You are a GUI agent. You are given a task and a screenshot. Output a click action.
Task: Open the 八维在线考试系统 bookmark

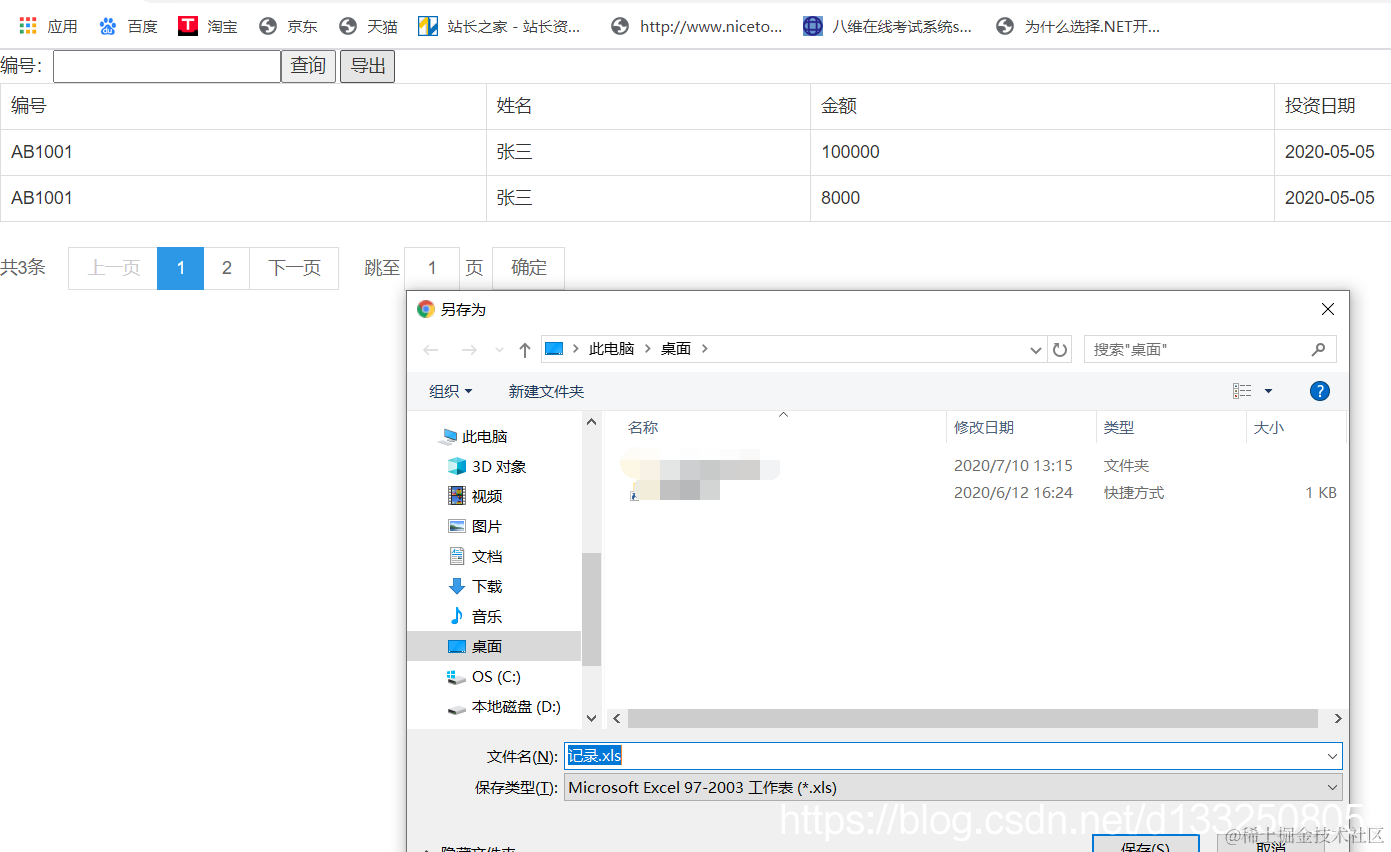pos(887,26)
